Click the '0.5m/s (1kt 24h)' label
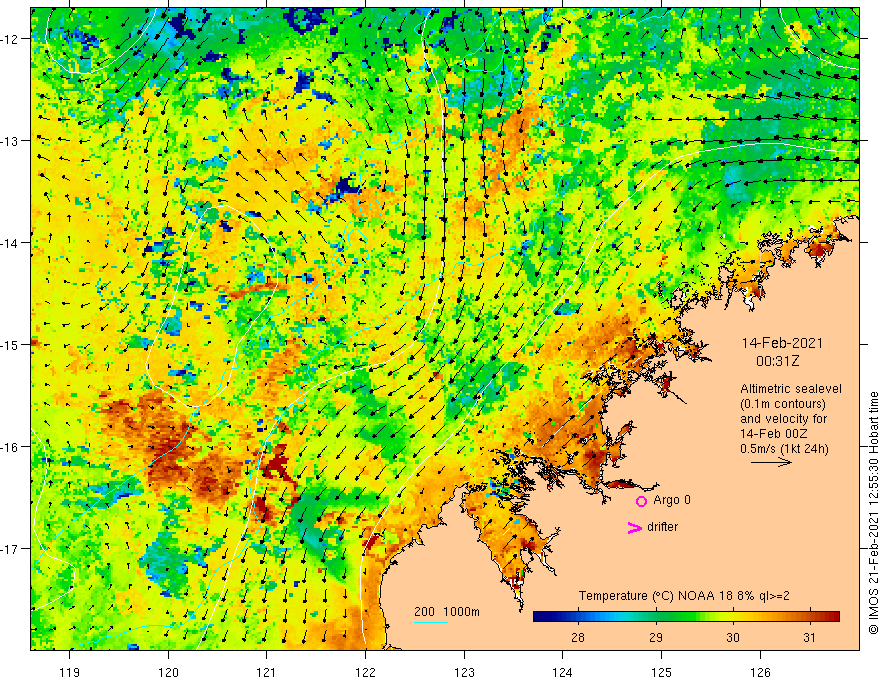 (x=784, y=449)
